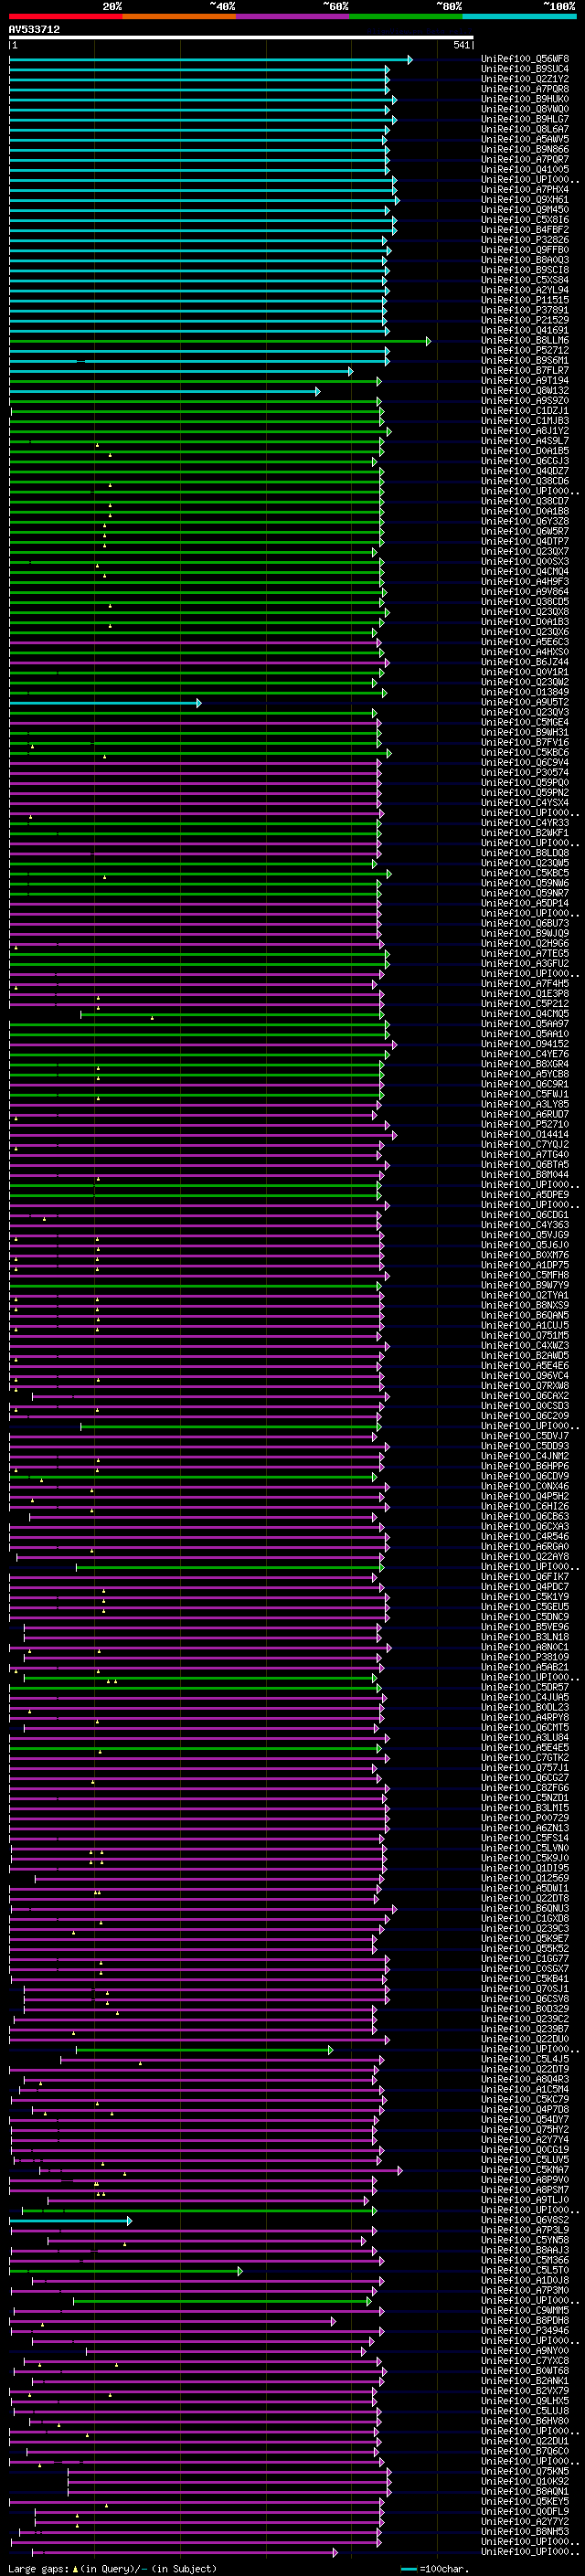Click the short cyan bar for UniRef100_Q8W132
The image size is (585, 2576).
click(165, 391)
